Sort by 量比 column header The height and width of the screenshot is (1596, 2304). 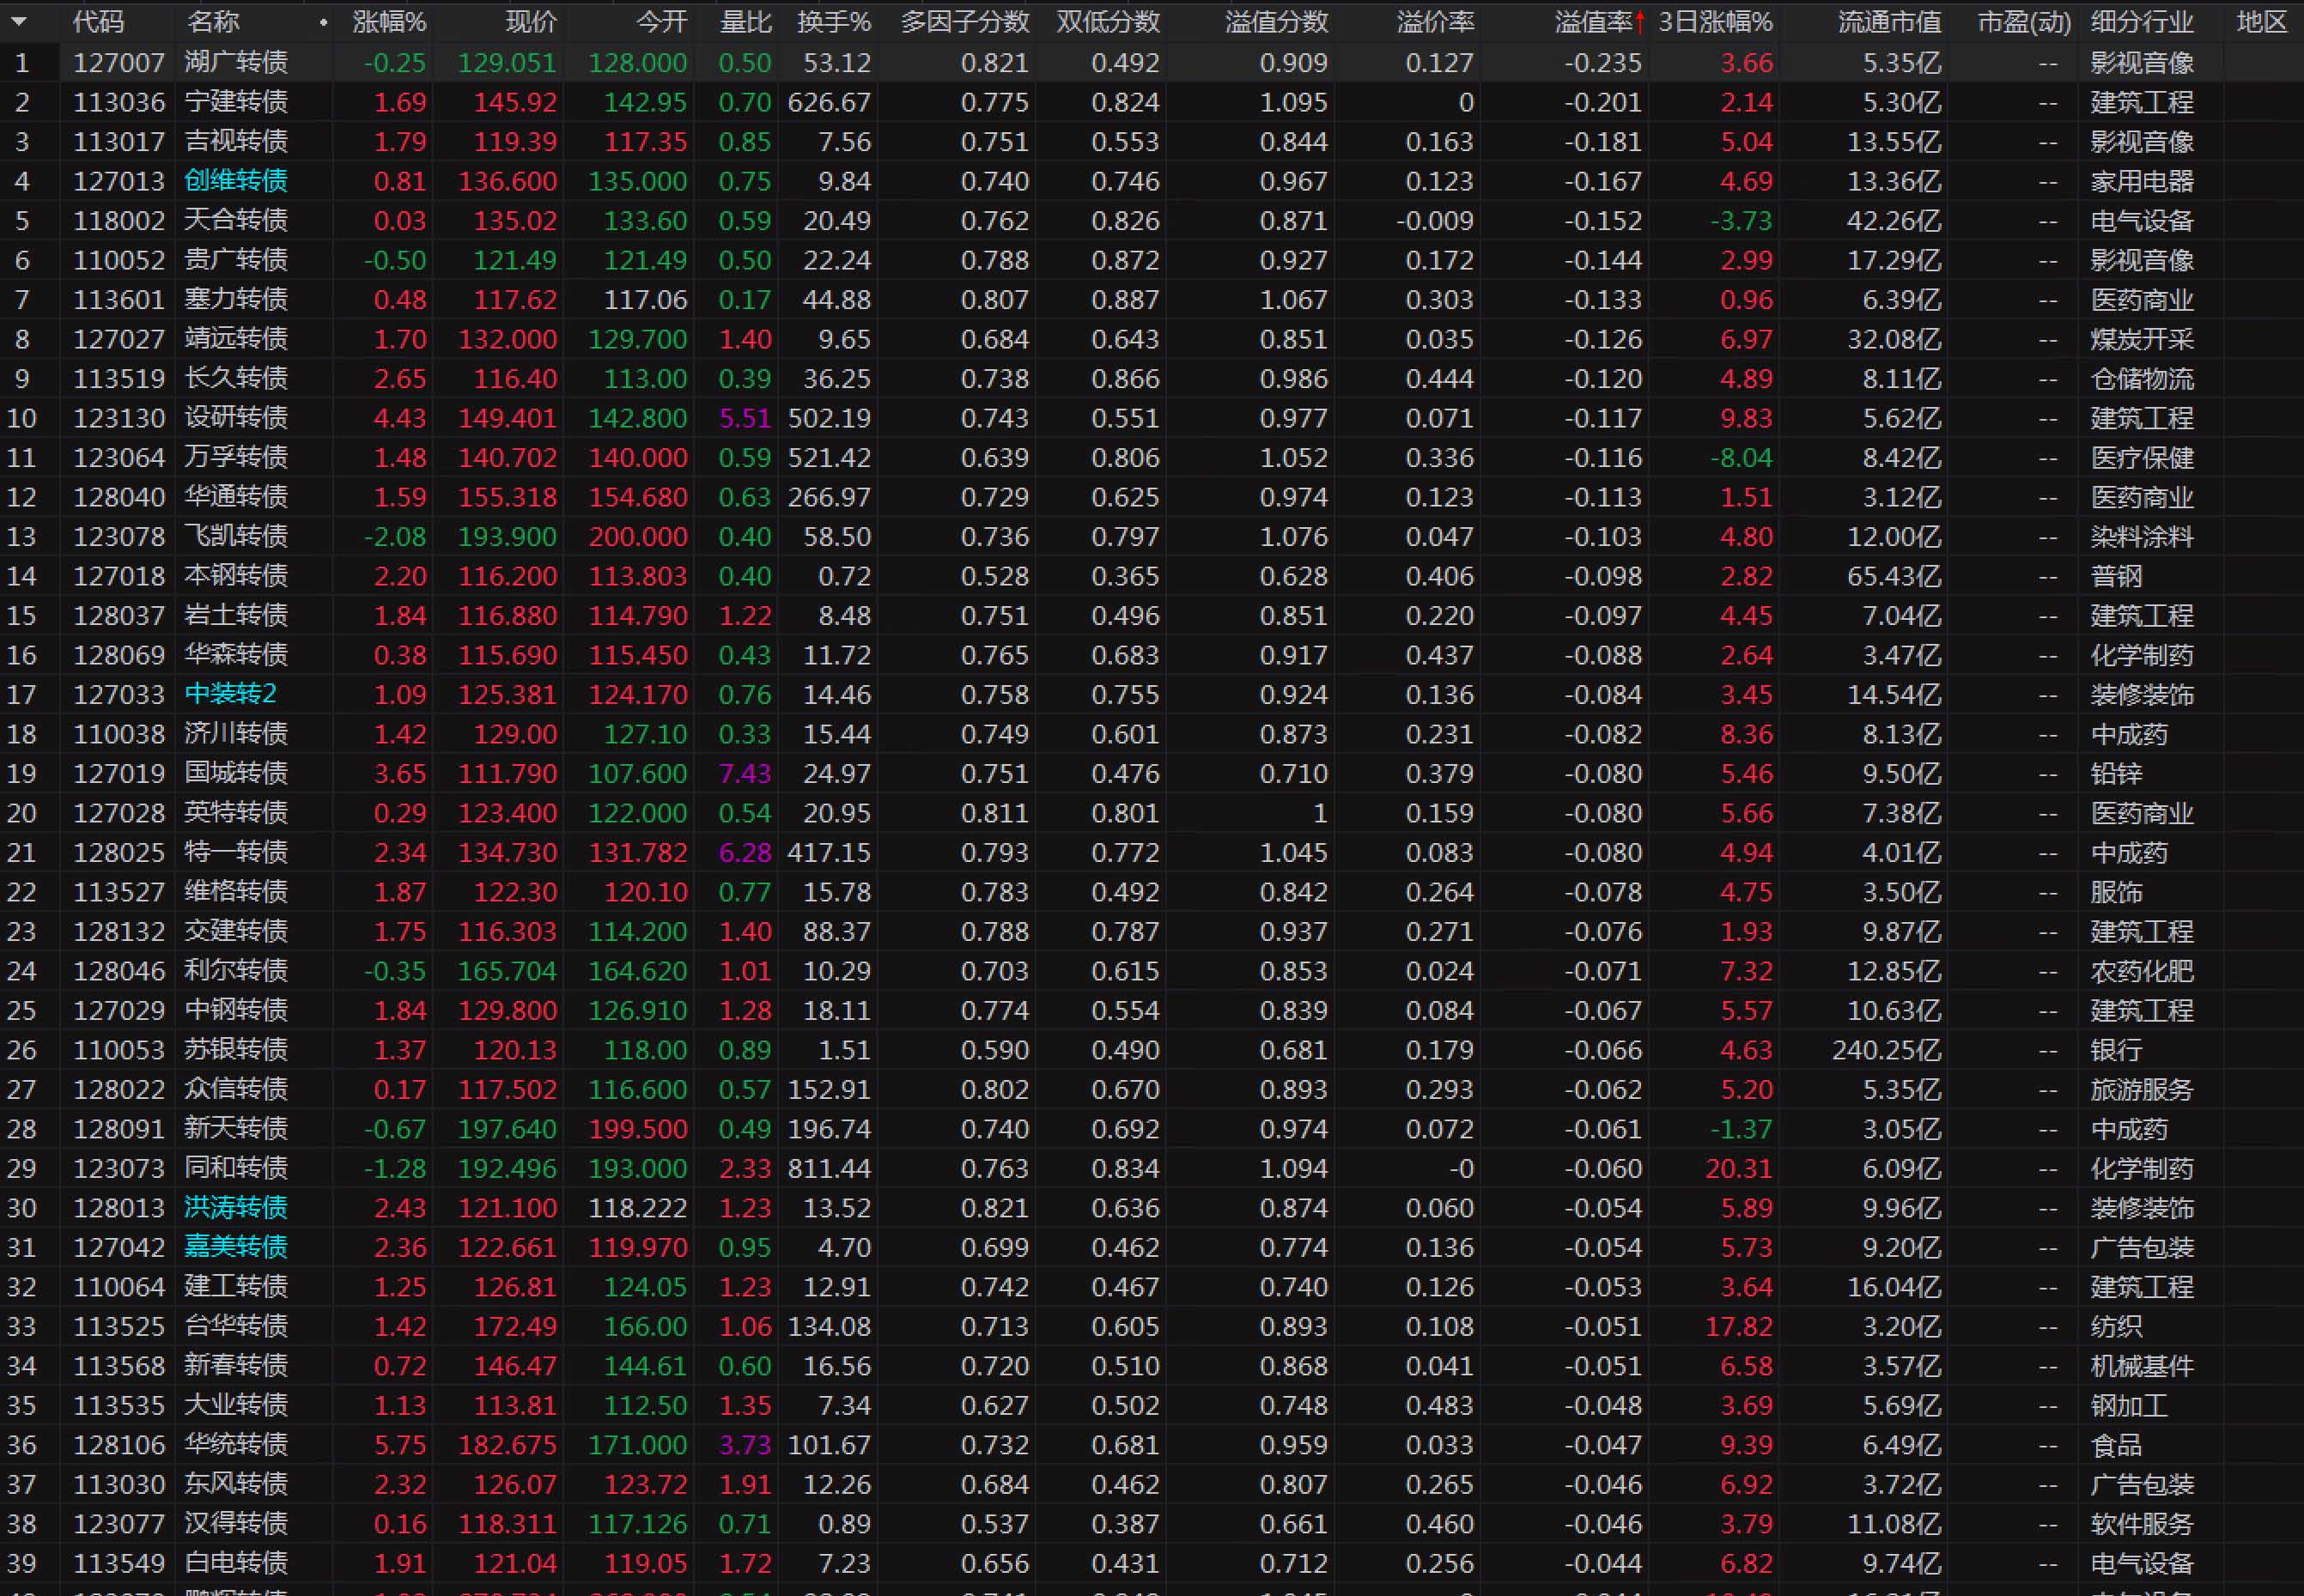pos(745,22)
